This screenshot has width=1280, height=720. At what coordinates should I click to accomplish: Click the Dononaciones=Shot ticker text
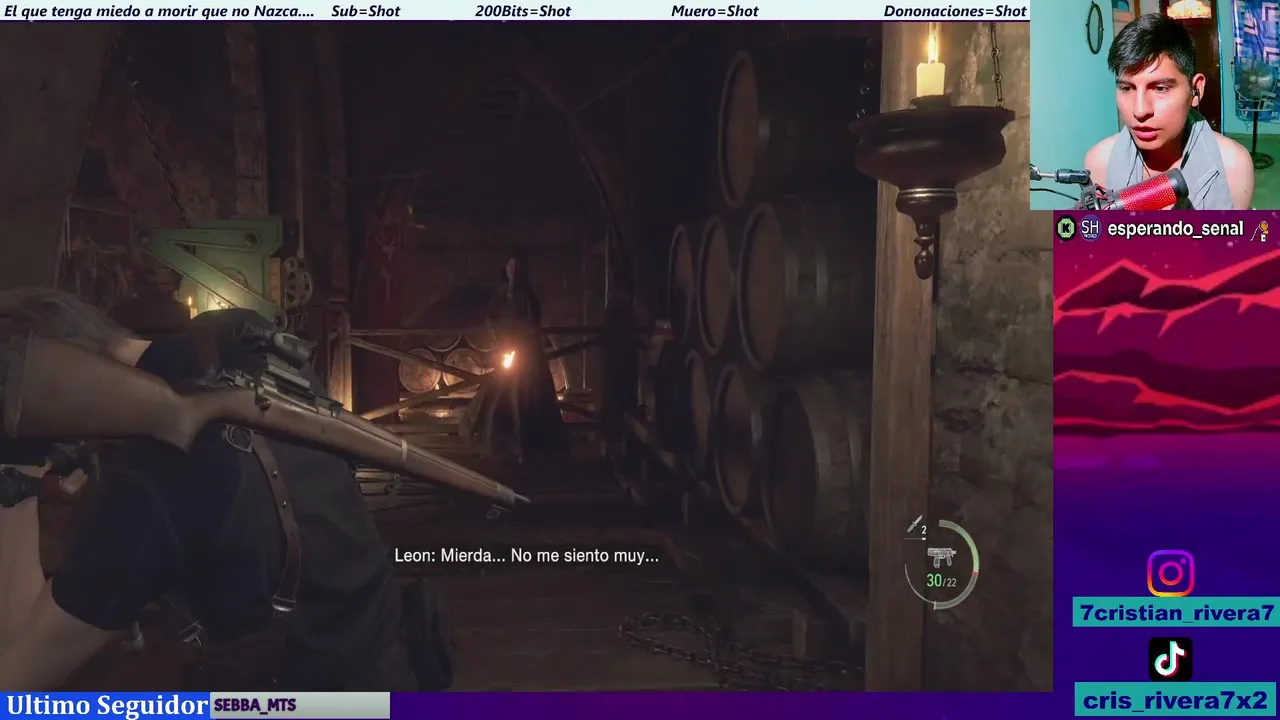point(955,11)
